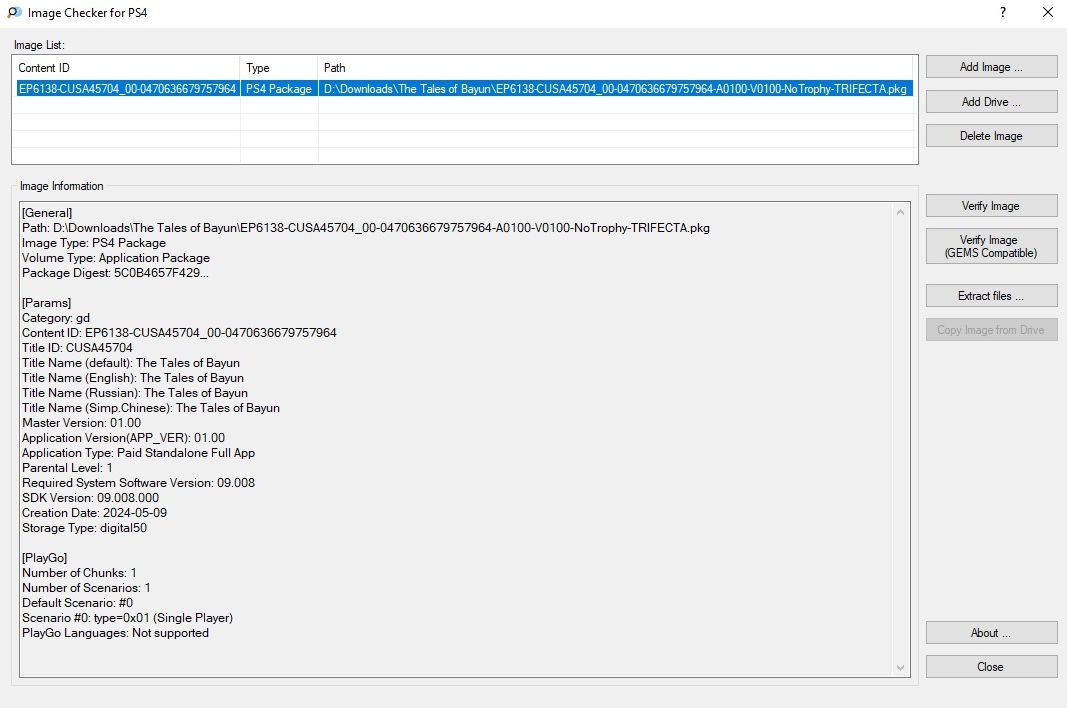The width and height of the screenshot is (1067, 708).
Task: Click Verify Image (GEMS Compatible) button
Action: coord(991,246)
